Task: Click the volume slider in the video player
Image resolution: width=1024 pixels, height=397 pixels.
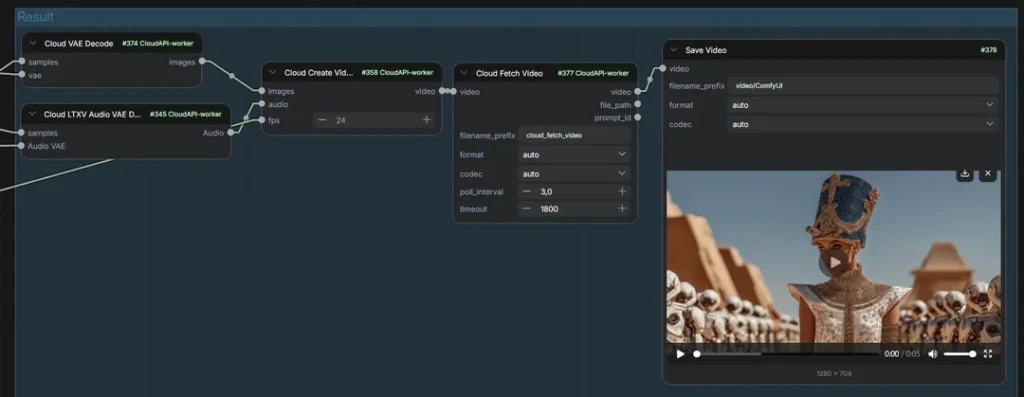Action: tap(959, 354)
